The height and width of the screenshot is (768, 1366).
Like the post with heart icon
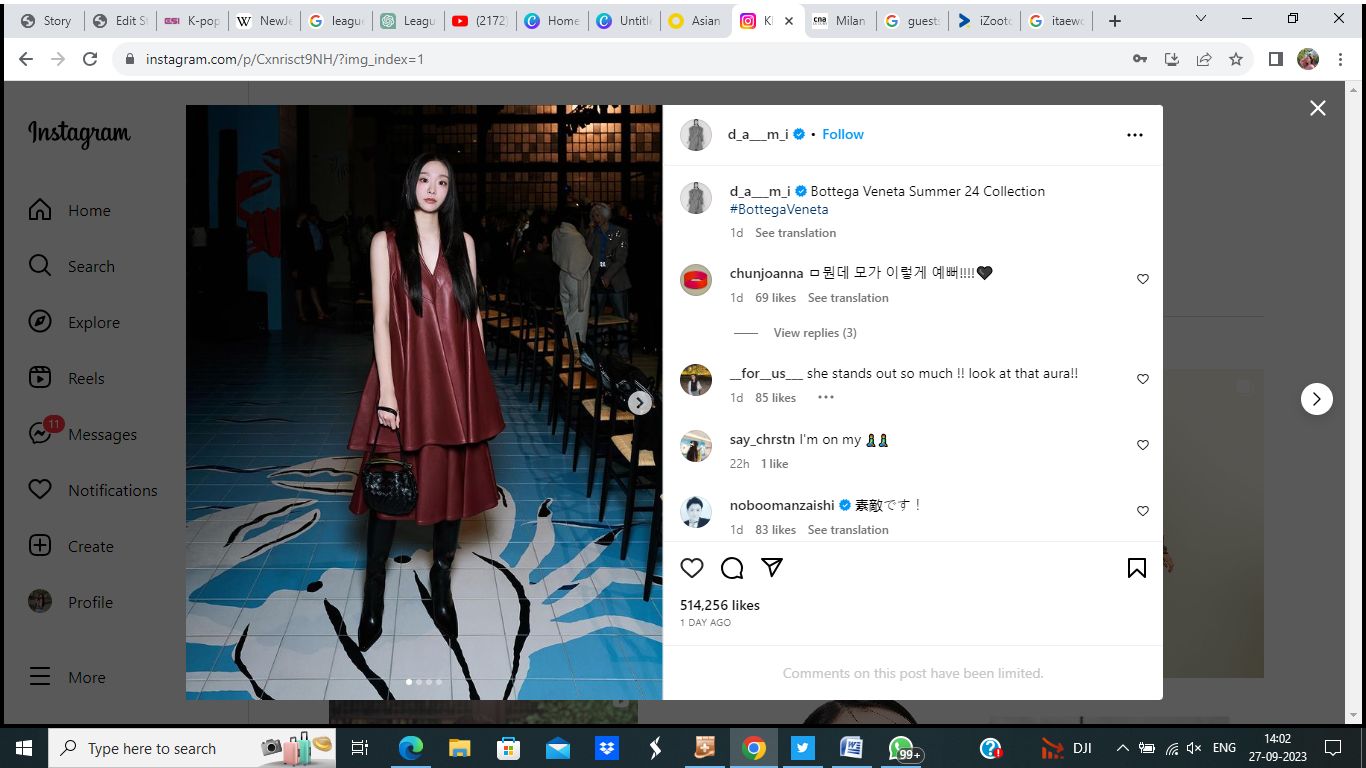tap(692, 568)
